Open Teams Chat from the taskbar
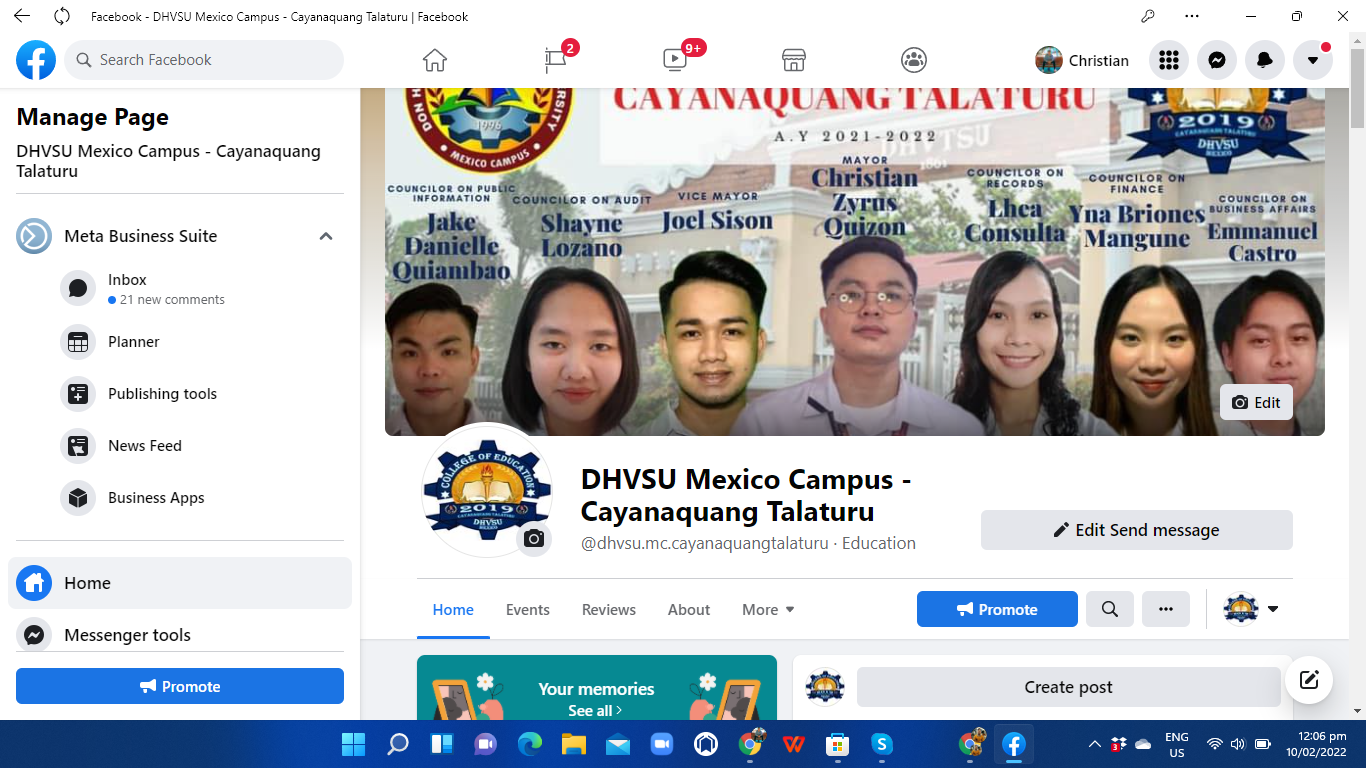The width and height of the screenshot is (1366, 768). click(485, 745)
